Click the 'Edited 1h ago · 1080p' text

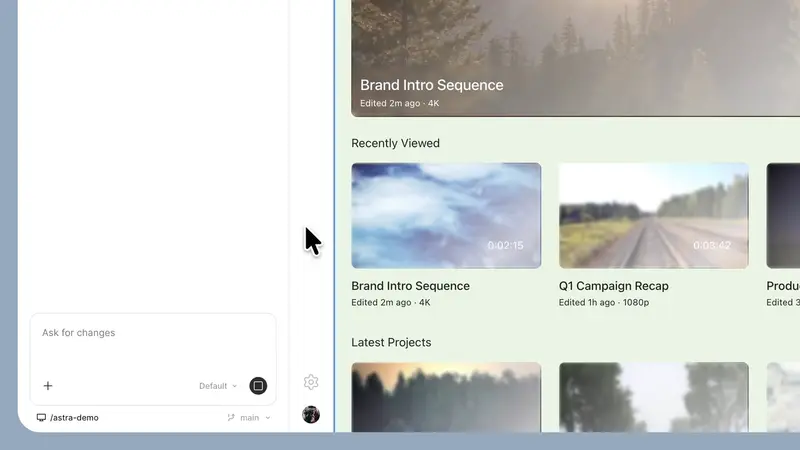(604, 303)
